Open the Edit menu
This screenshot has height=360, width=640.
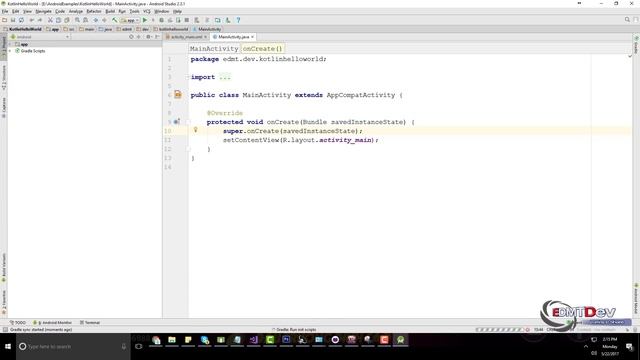16,11
